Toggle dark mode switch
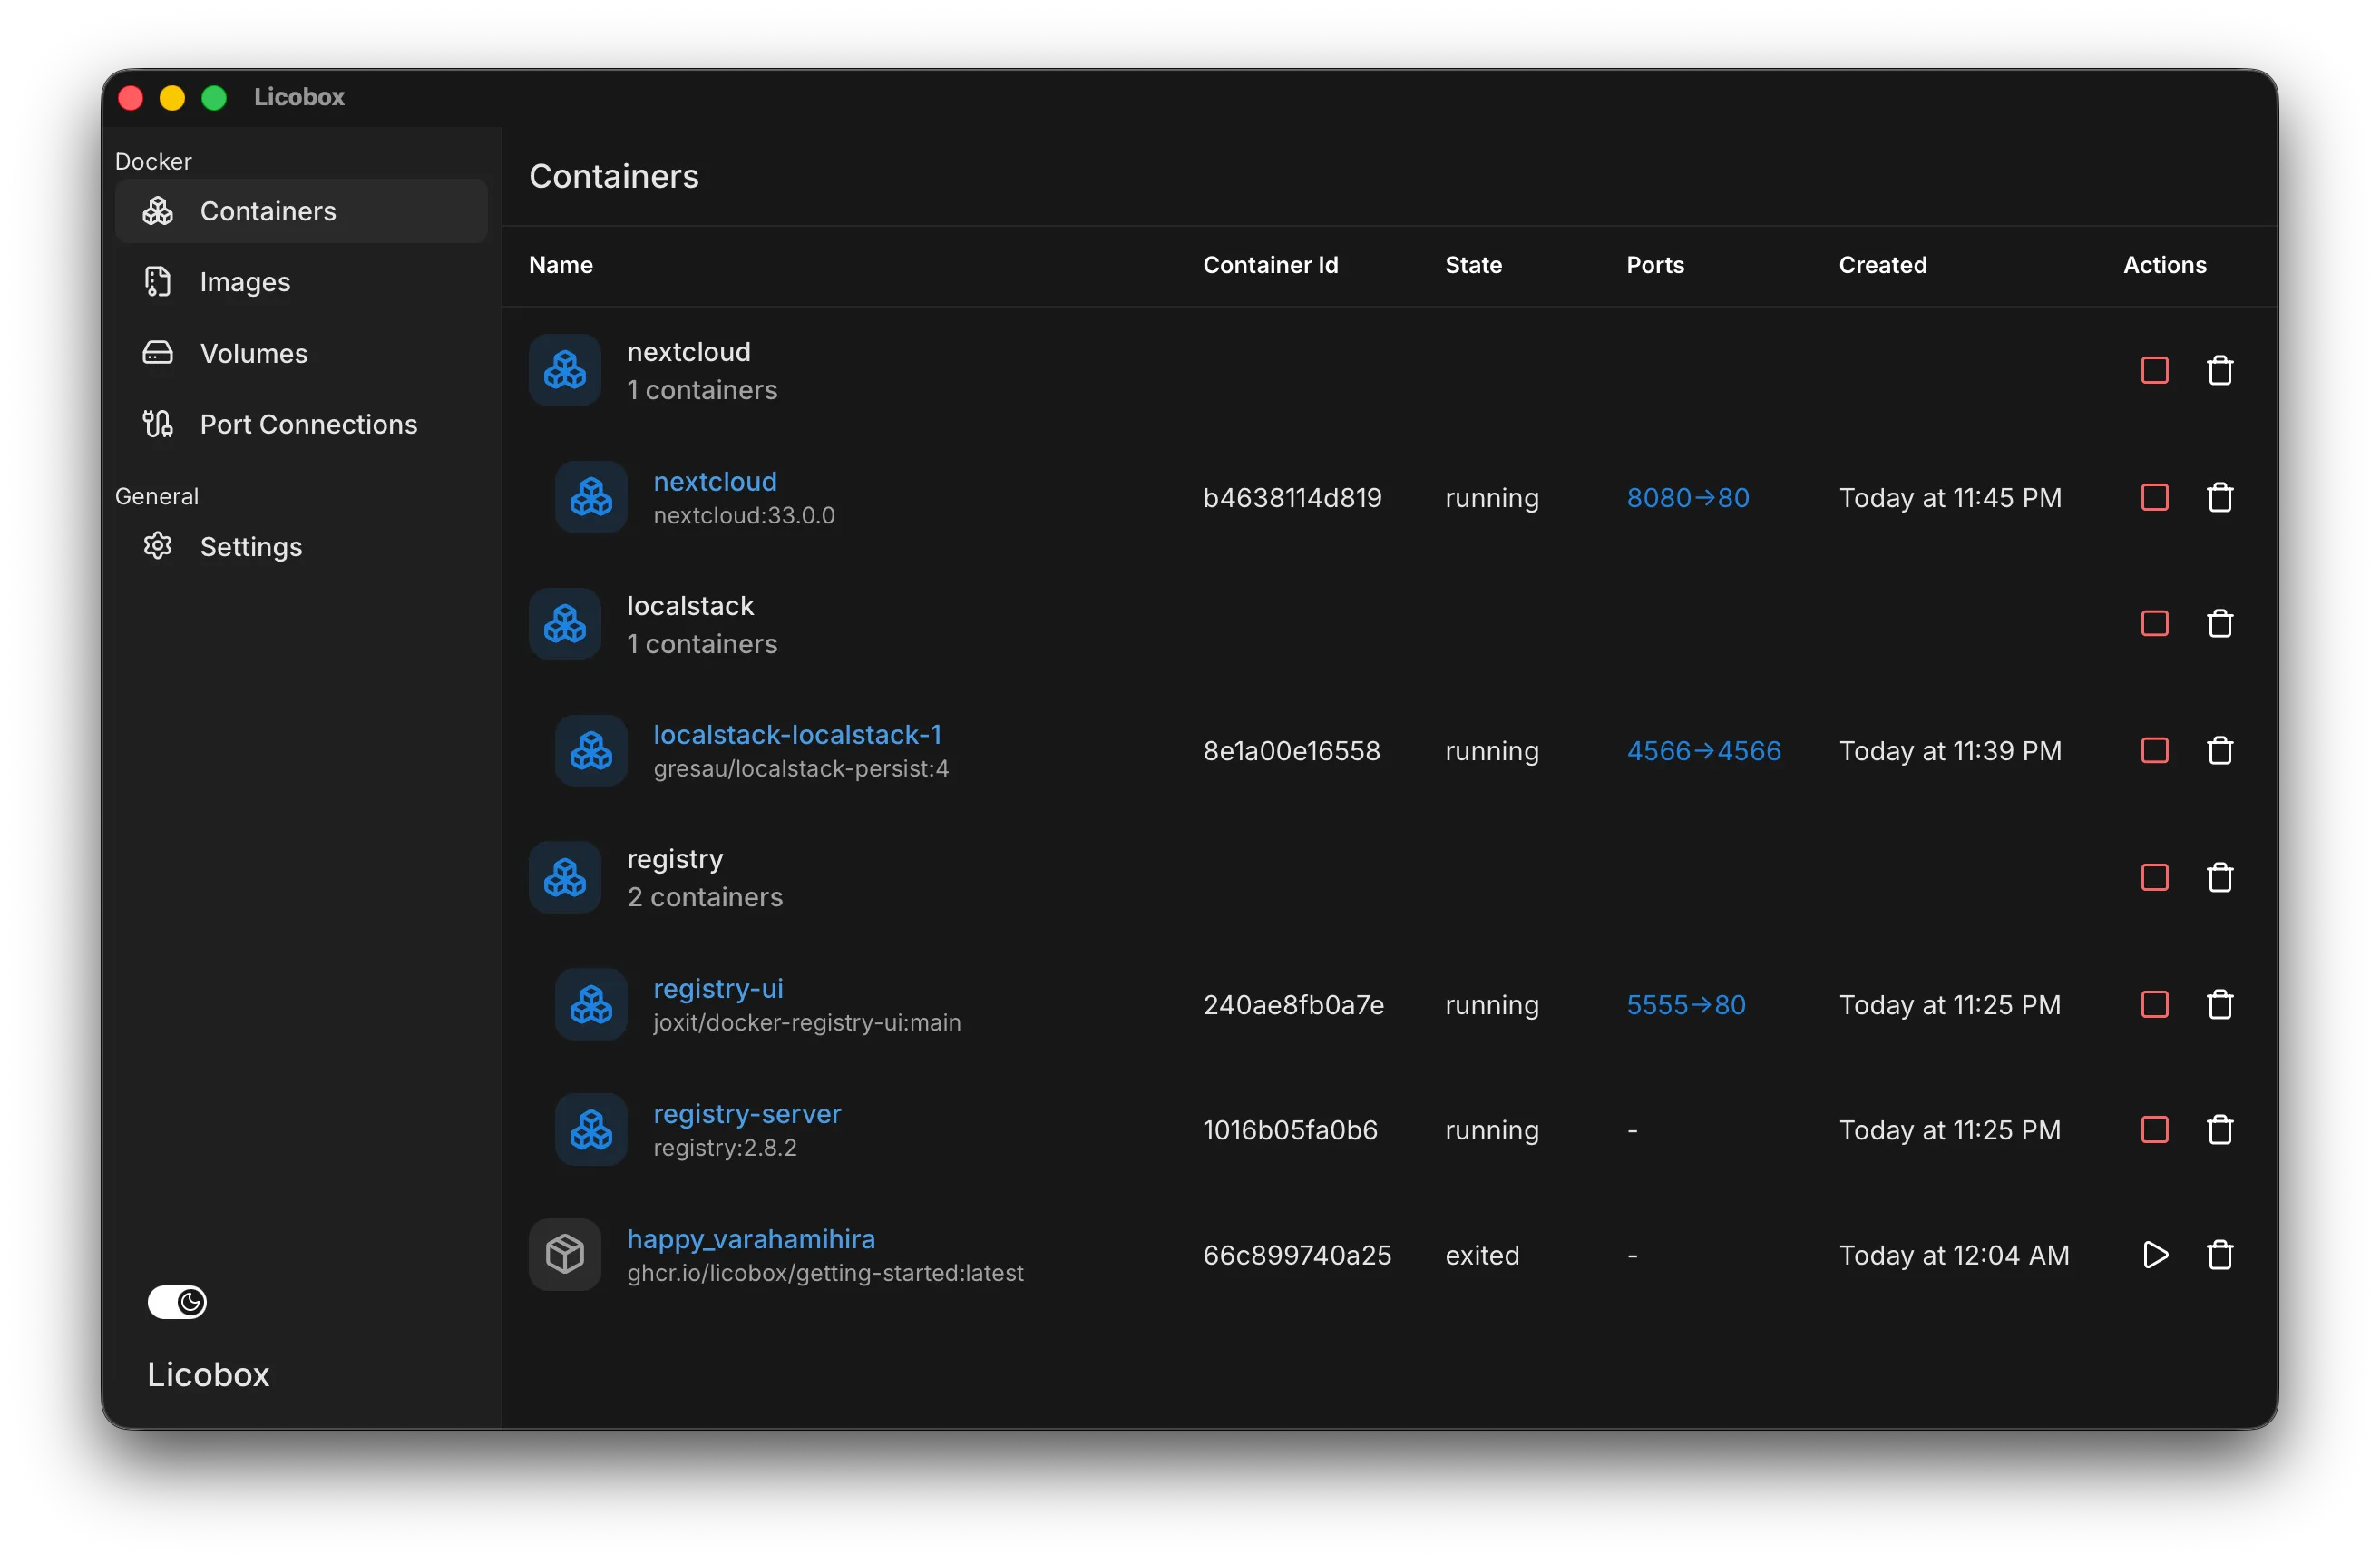This screenshot has height=1564, width=2380. click(x=177, y=1301)
